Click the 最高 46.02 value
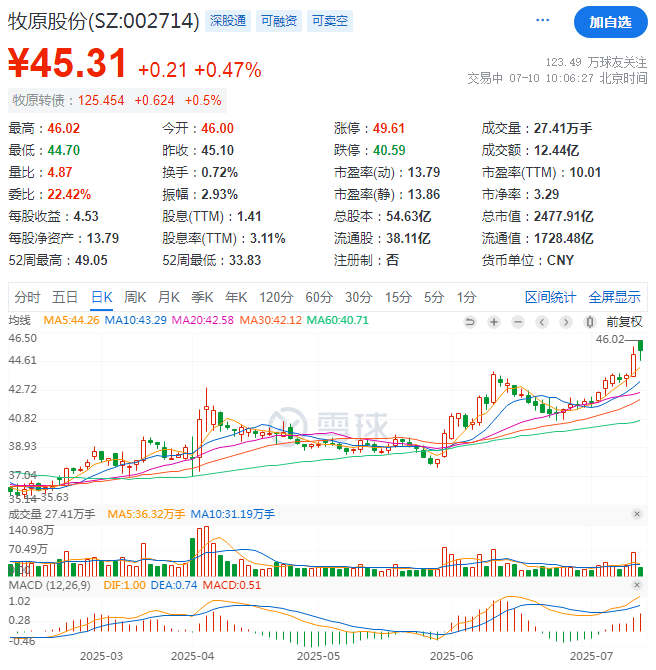This screenshot has width=656, height=670. click(x=63, y=128)
